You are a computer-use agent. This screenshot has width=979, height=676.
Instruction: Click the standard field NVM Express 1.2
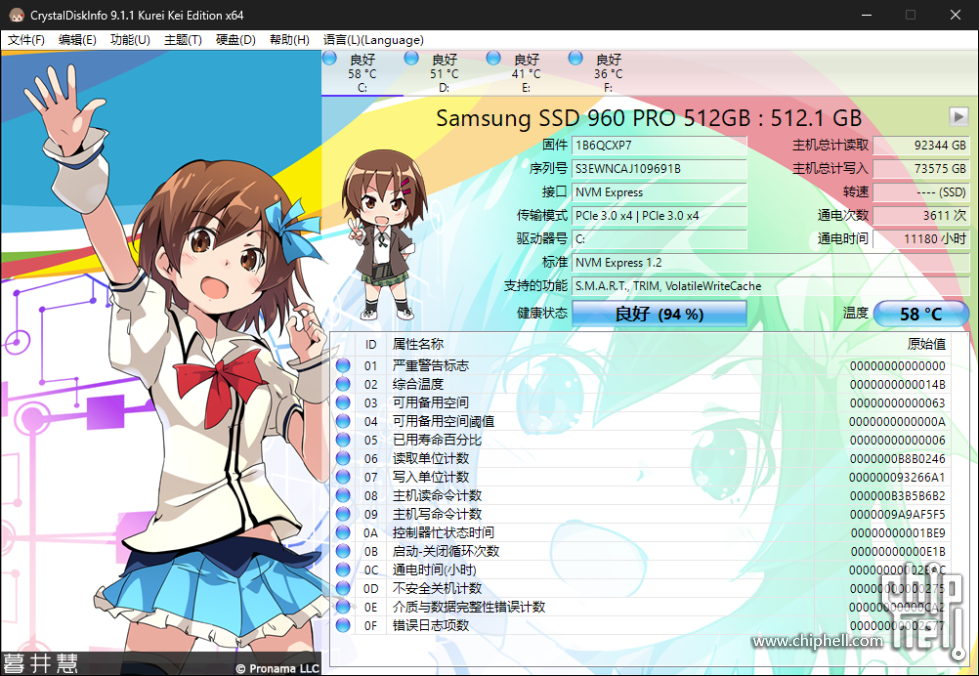(x=770, y=262)
